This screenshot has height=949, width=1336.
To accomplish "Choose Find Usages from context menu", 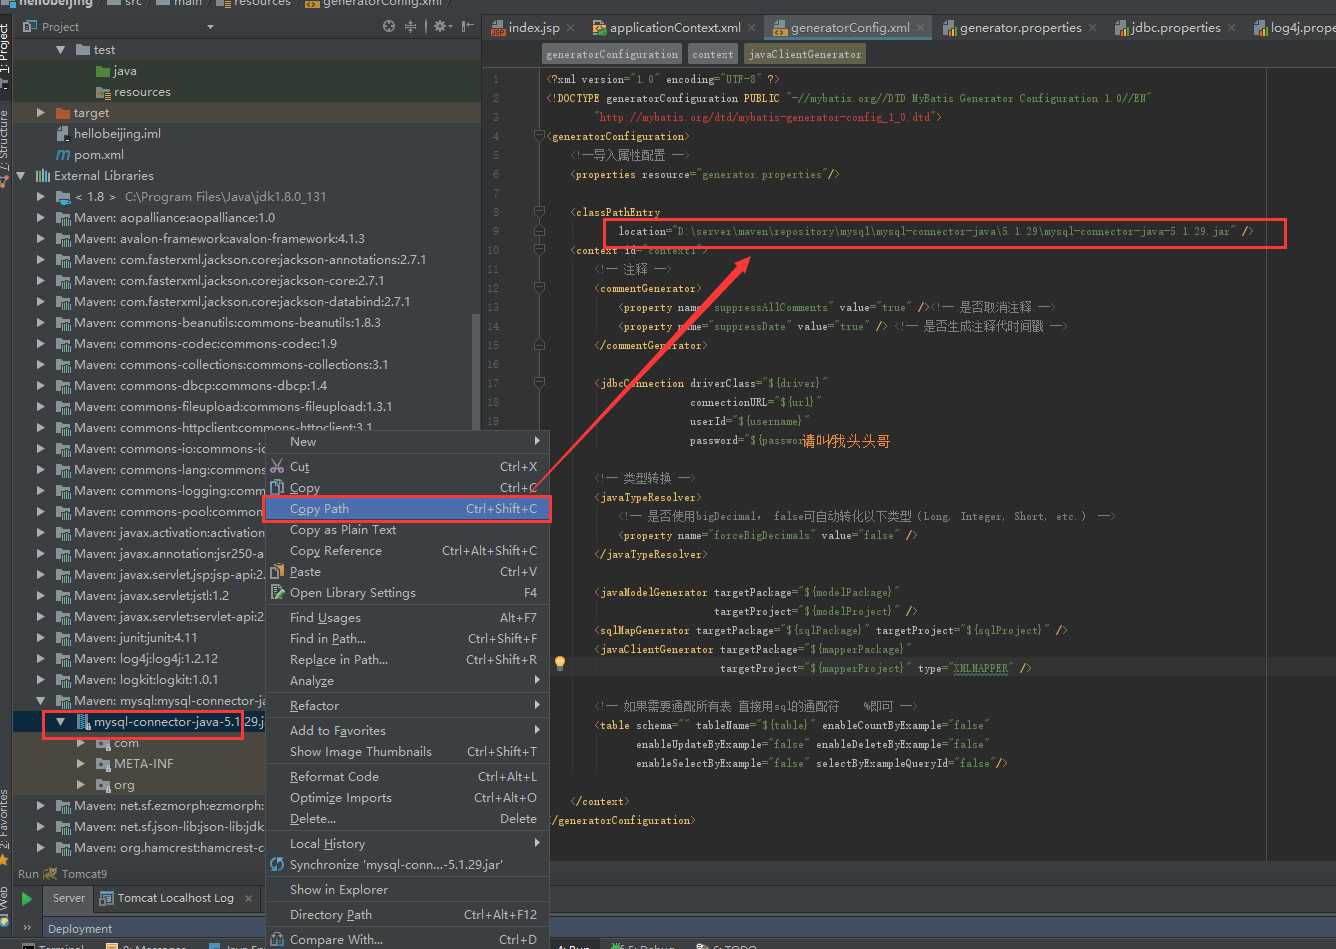I will [x=407, y=617].
